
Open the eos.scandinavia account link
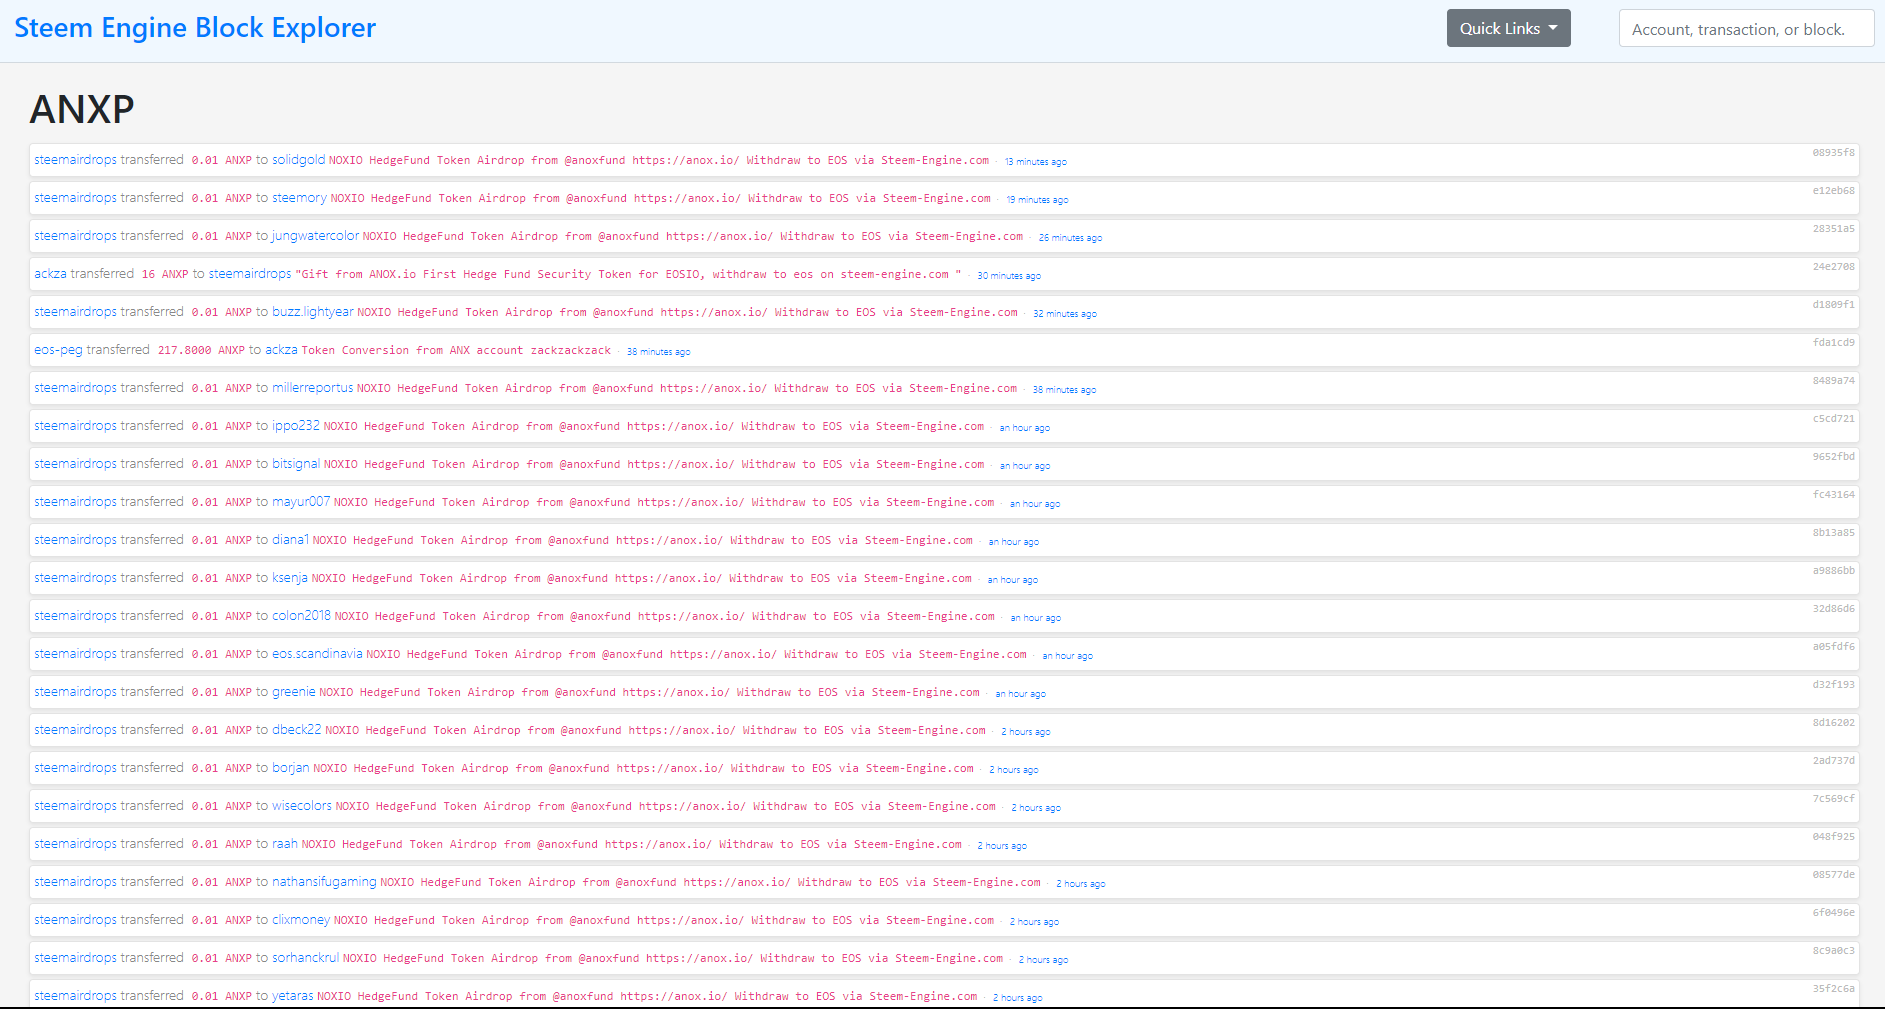pyautogui.click(x=317, y=654)
